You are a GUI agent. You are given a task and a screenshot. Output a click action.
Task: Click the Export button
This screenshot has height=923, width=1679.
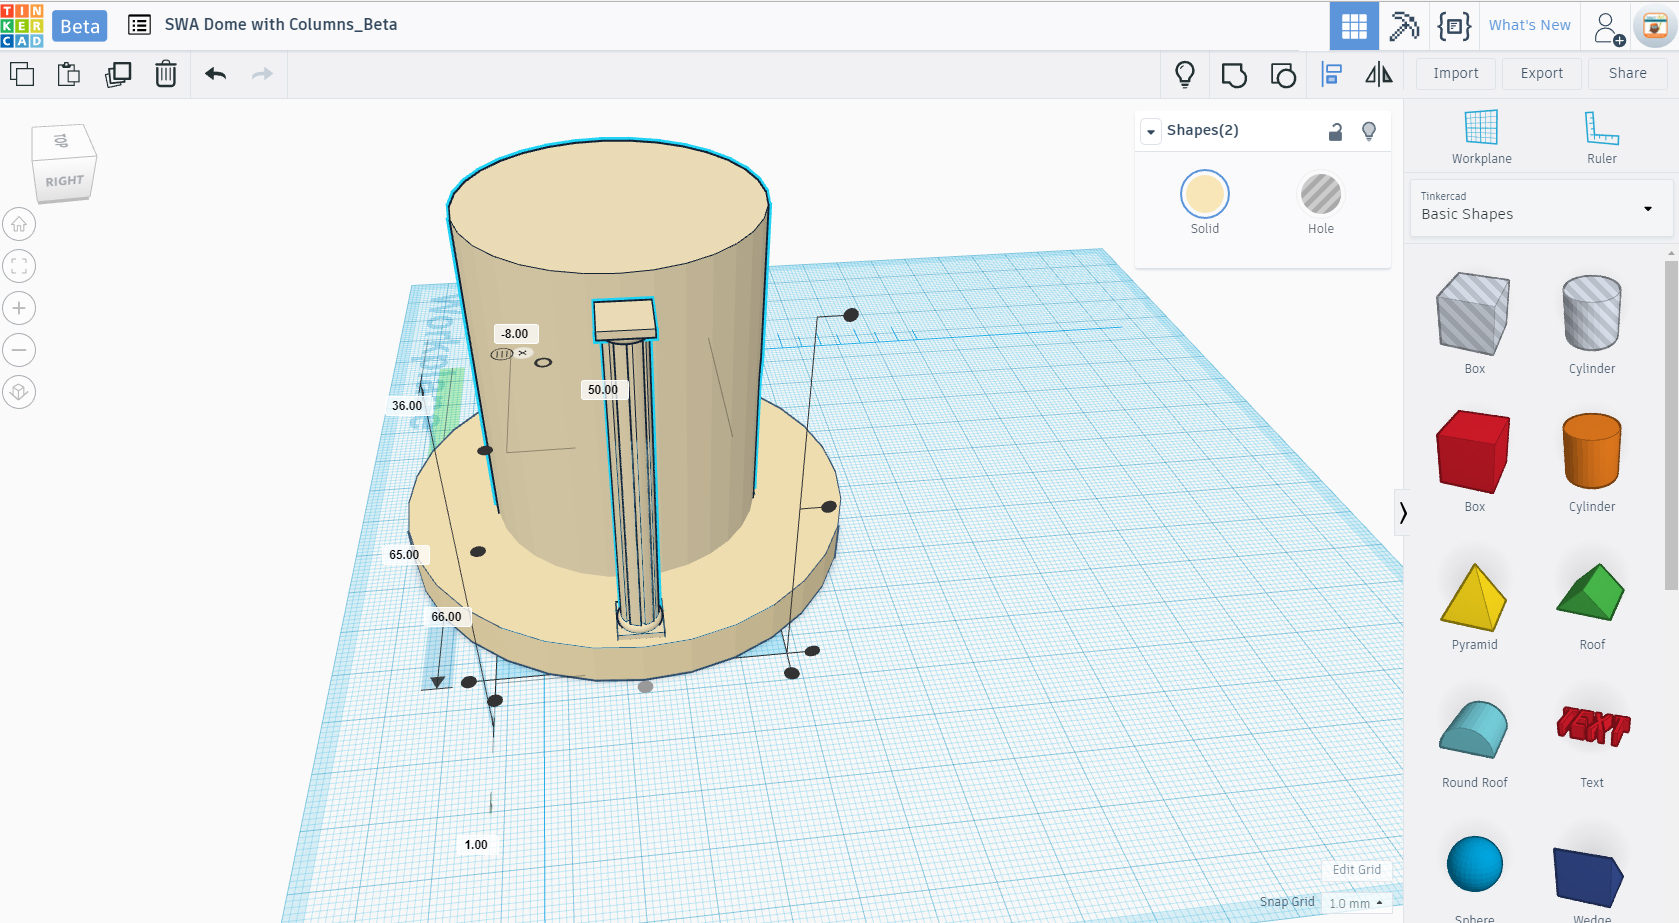point(1541,74)
